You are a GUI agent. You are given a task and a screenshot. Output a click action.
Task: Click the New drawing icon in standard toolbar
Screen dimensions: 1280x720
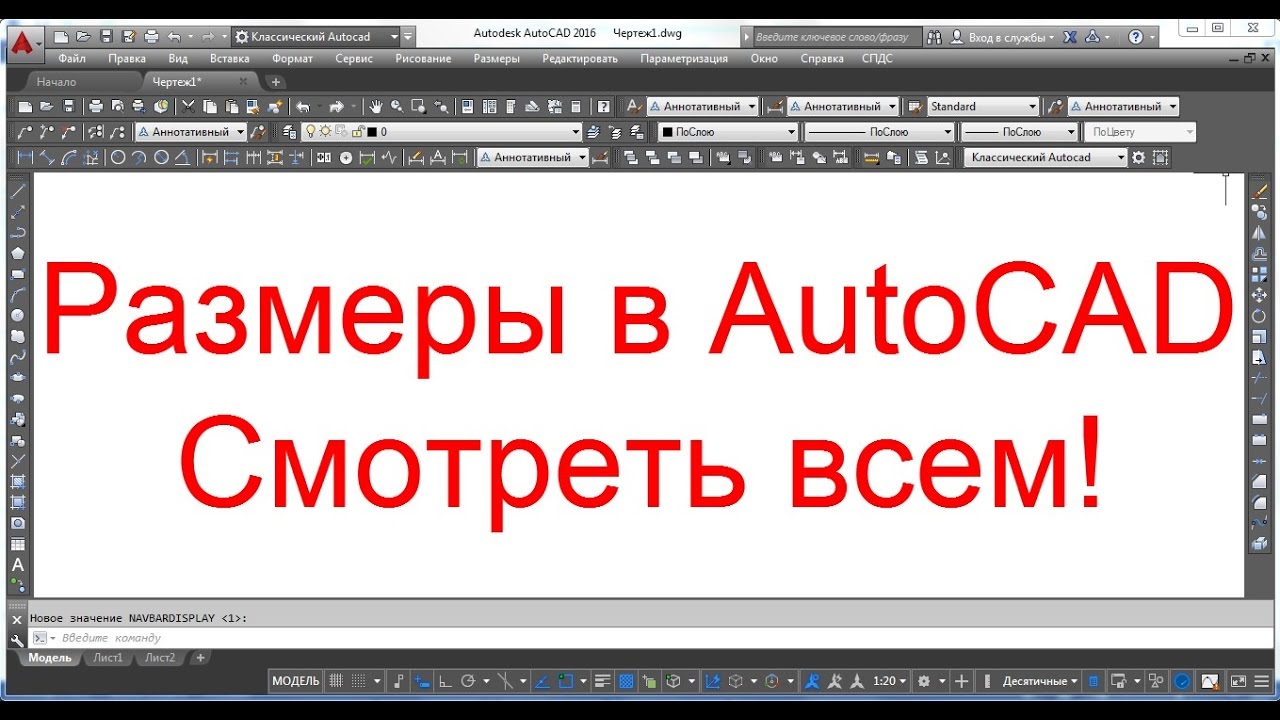tap(25, 106)
